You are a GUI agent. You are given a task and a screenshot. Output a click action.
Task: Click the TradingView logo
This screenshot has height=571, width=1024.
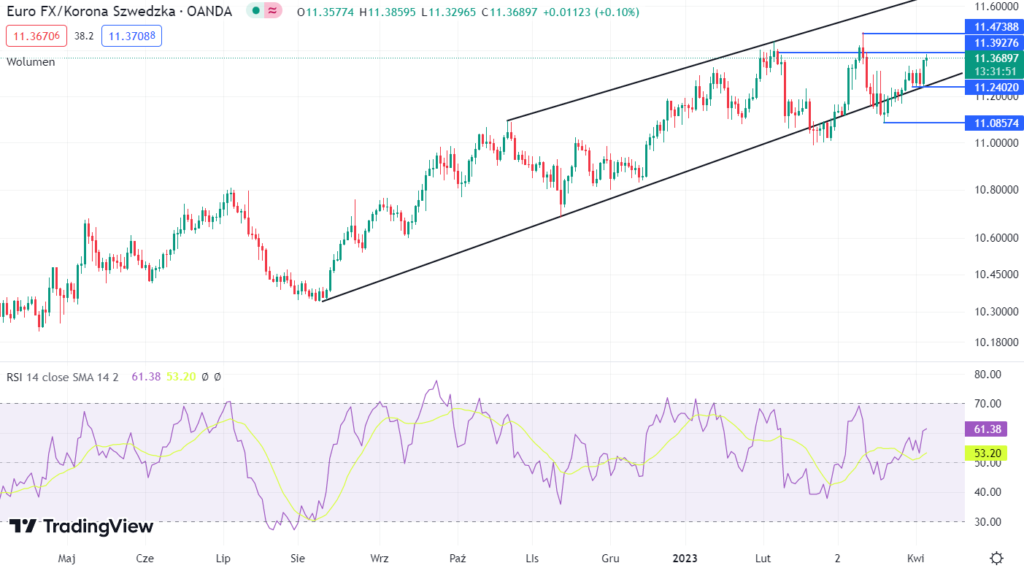click(82, 526)
